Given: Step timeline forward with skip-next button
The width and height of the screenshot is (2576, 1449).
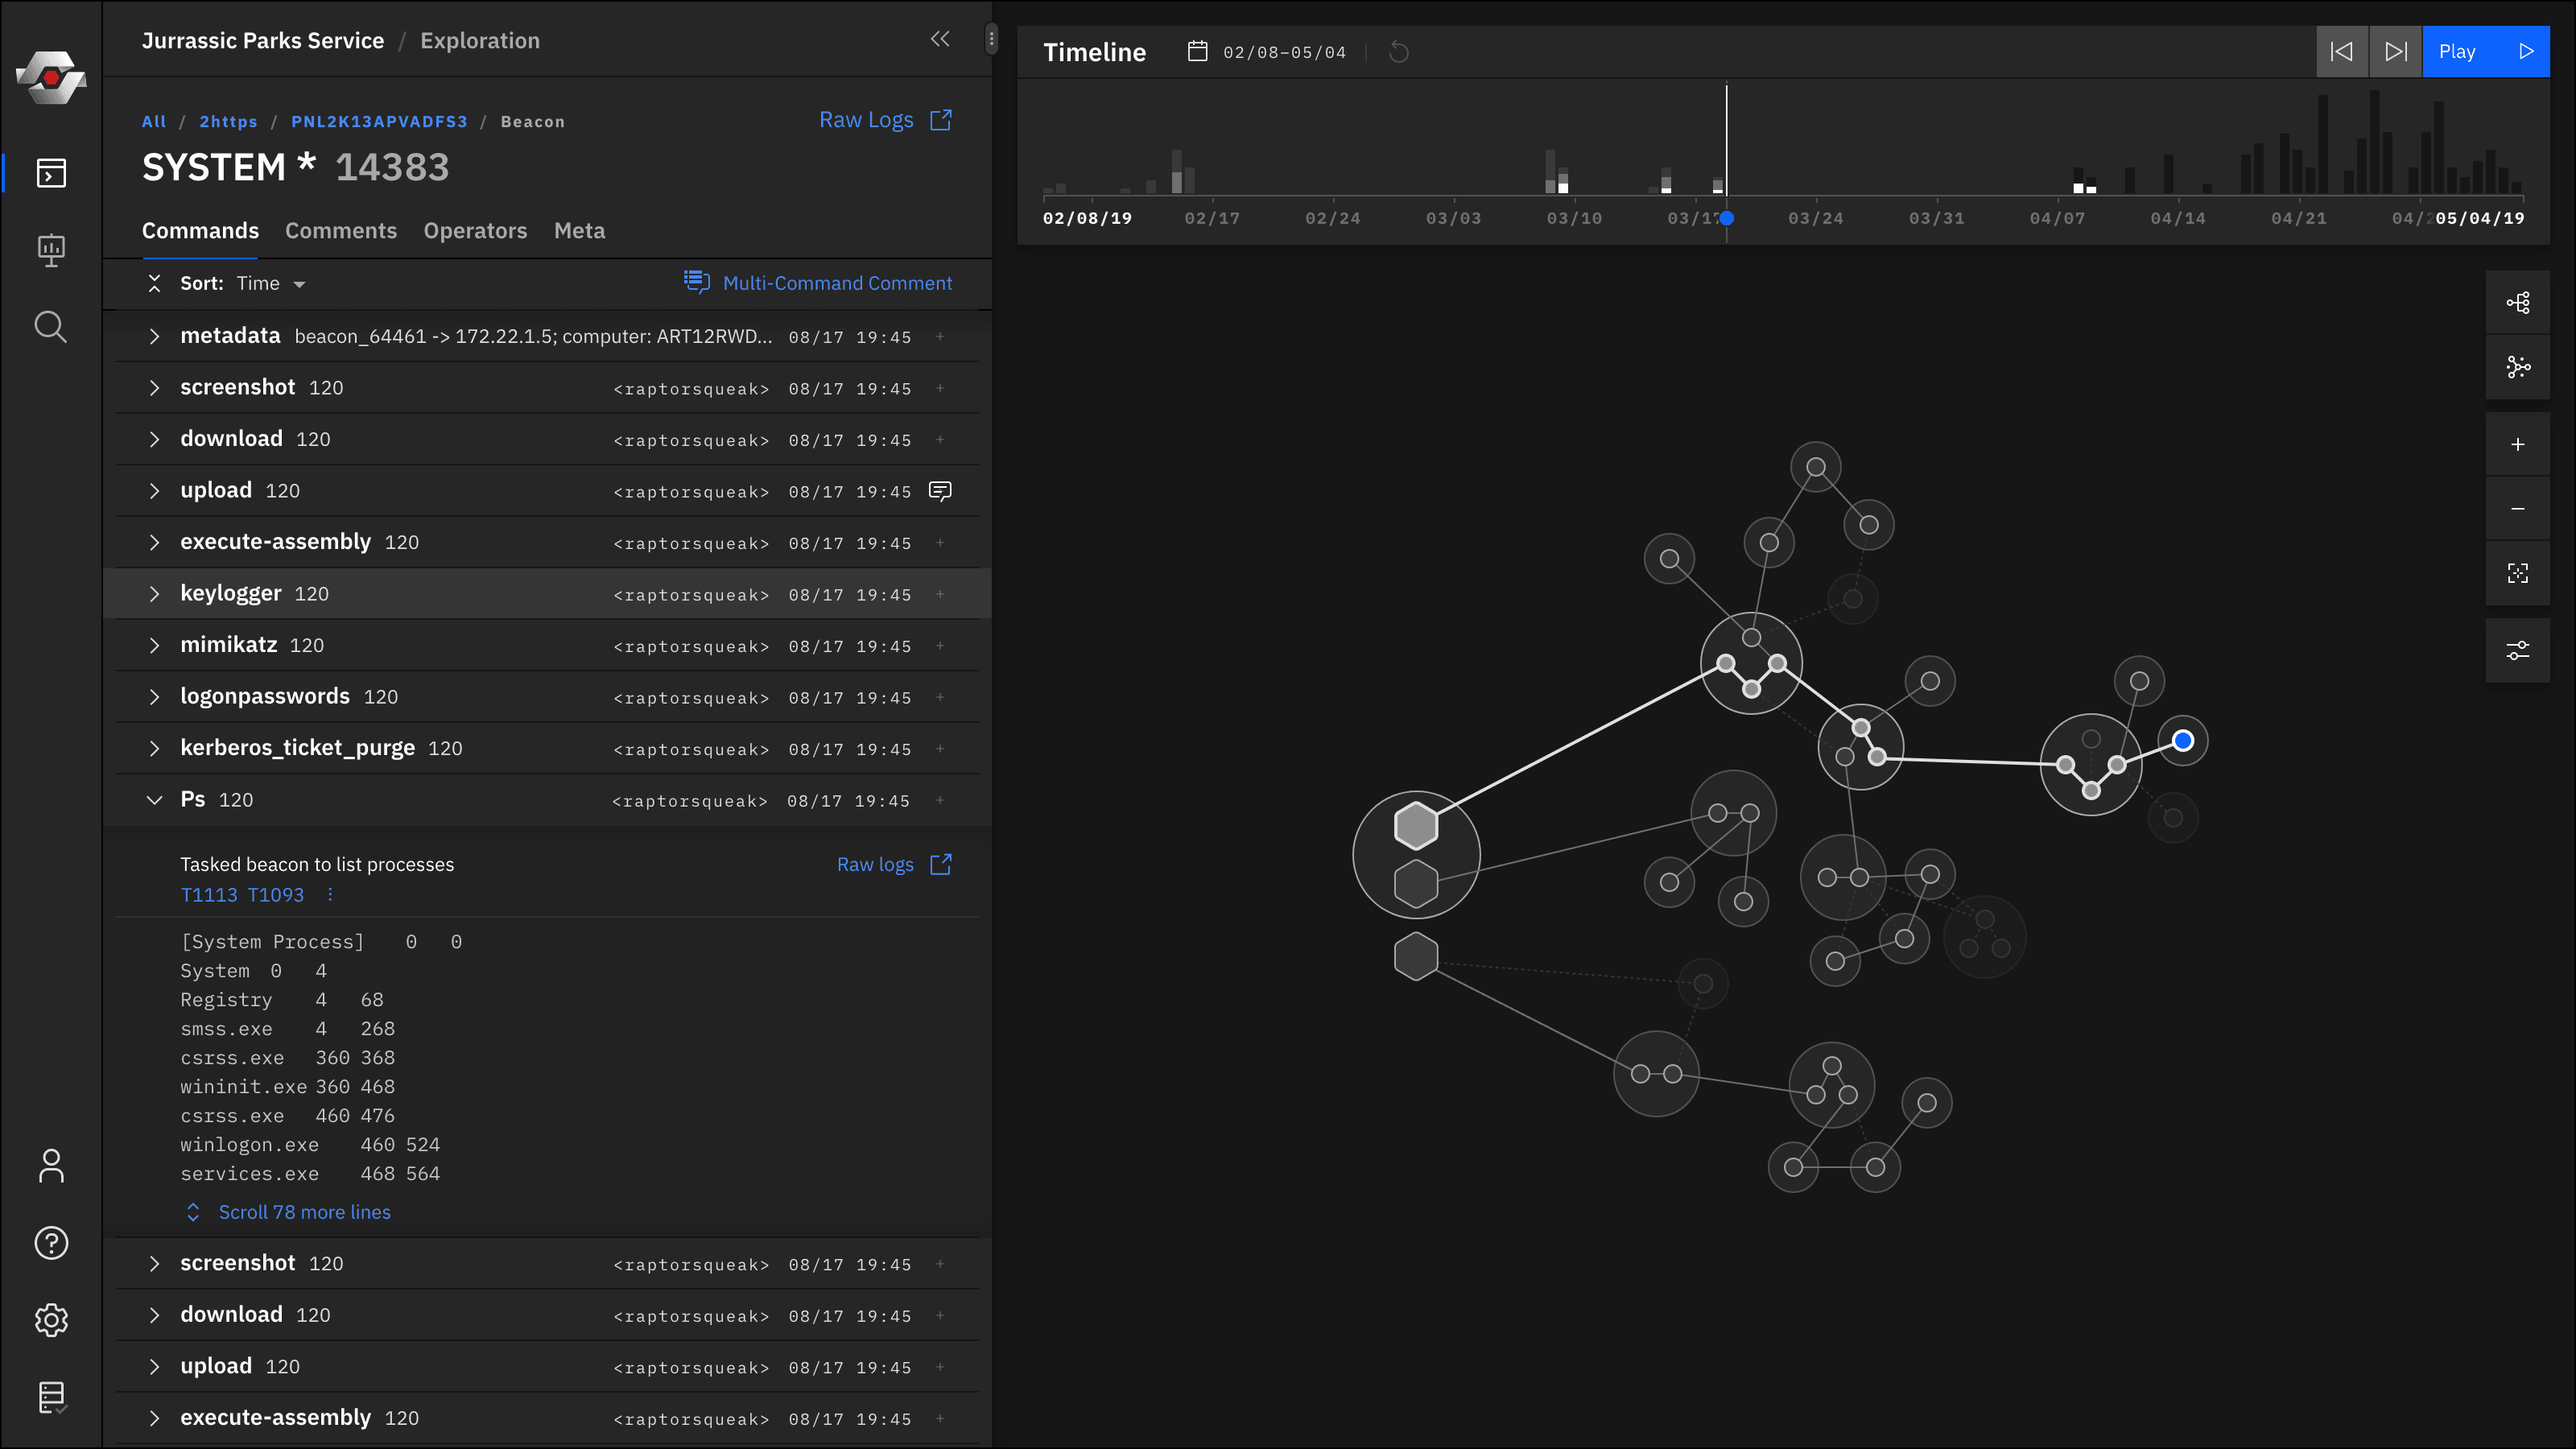Looking at the screenshot, I should tap(2396, 52).
